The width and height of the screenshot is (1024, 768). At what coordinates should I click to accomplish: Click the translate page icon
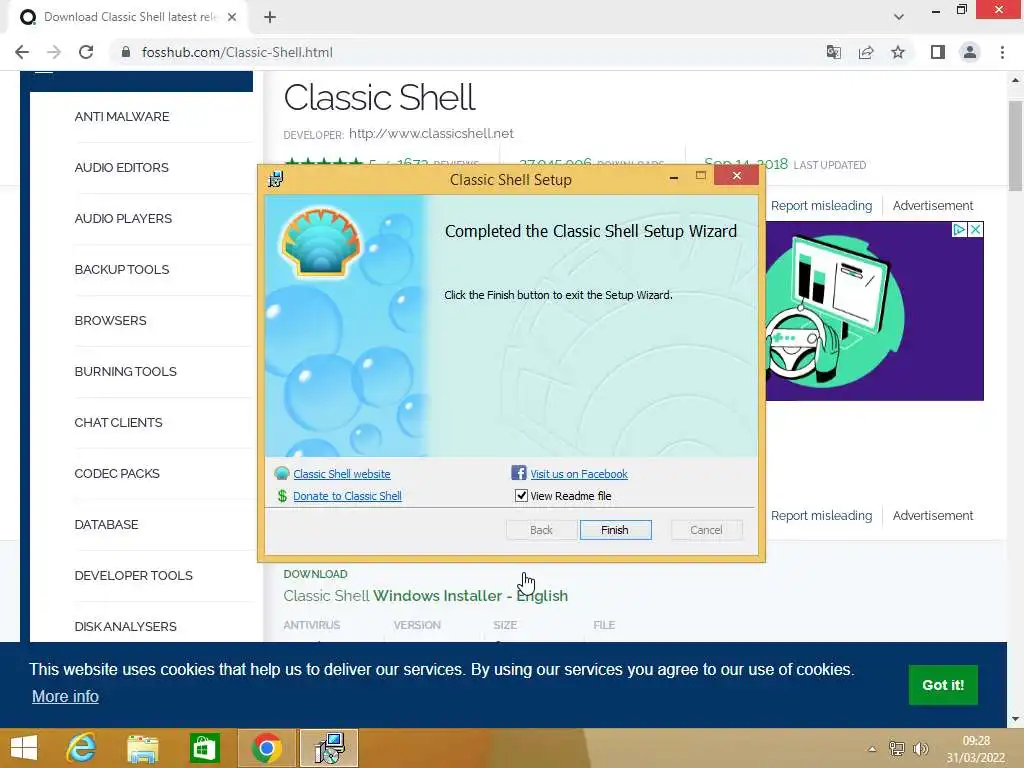pos(833,52)
